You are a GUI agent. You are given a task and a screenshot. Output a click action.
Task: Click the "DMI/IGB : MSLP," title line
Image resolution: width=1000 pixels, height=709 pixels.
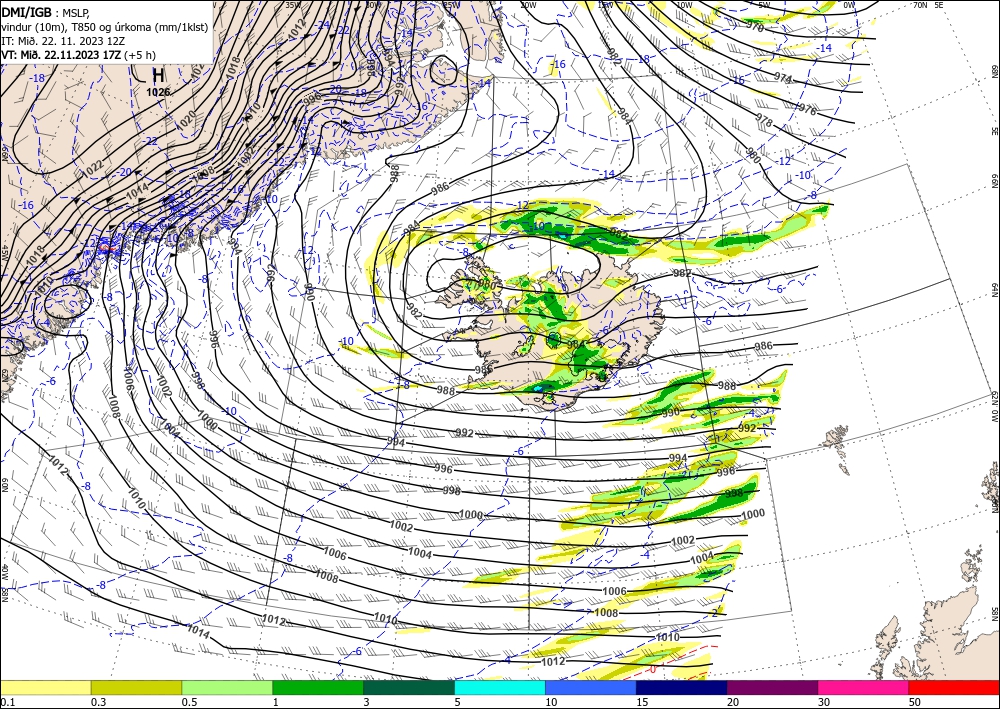[x=46, y=11]
